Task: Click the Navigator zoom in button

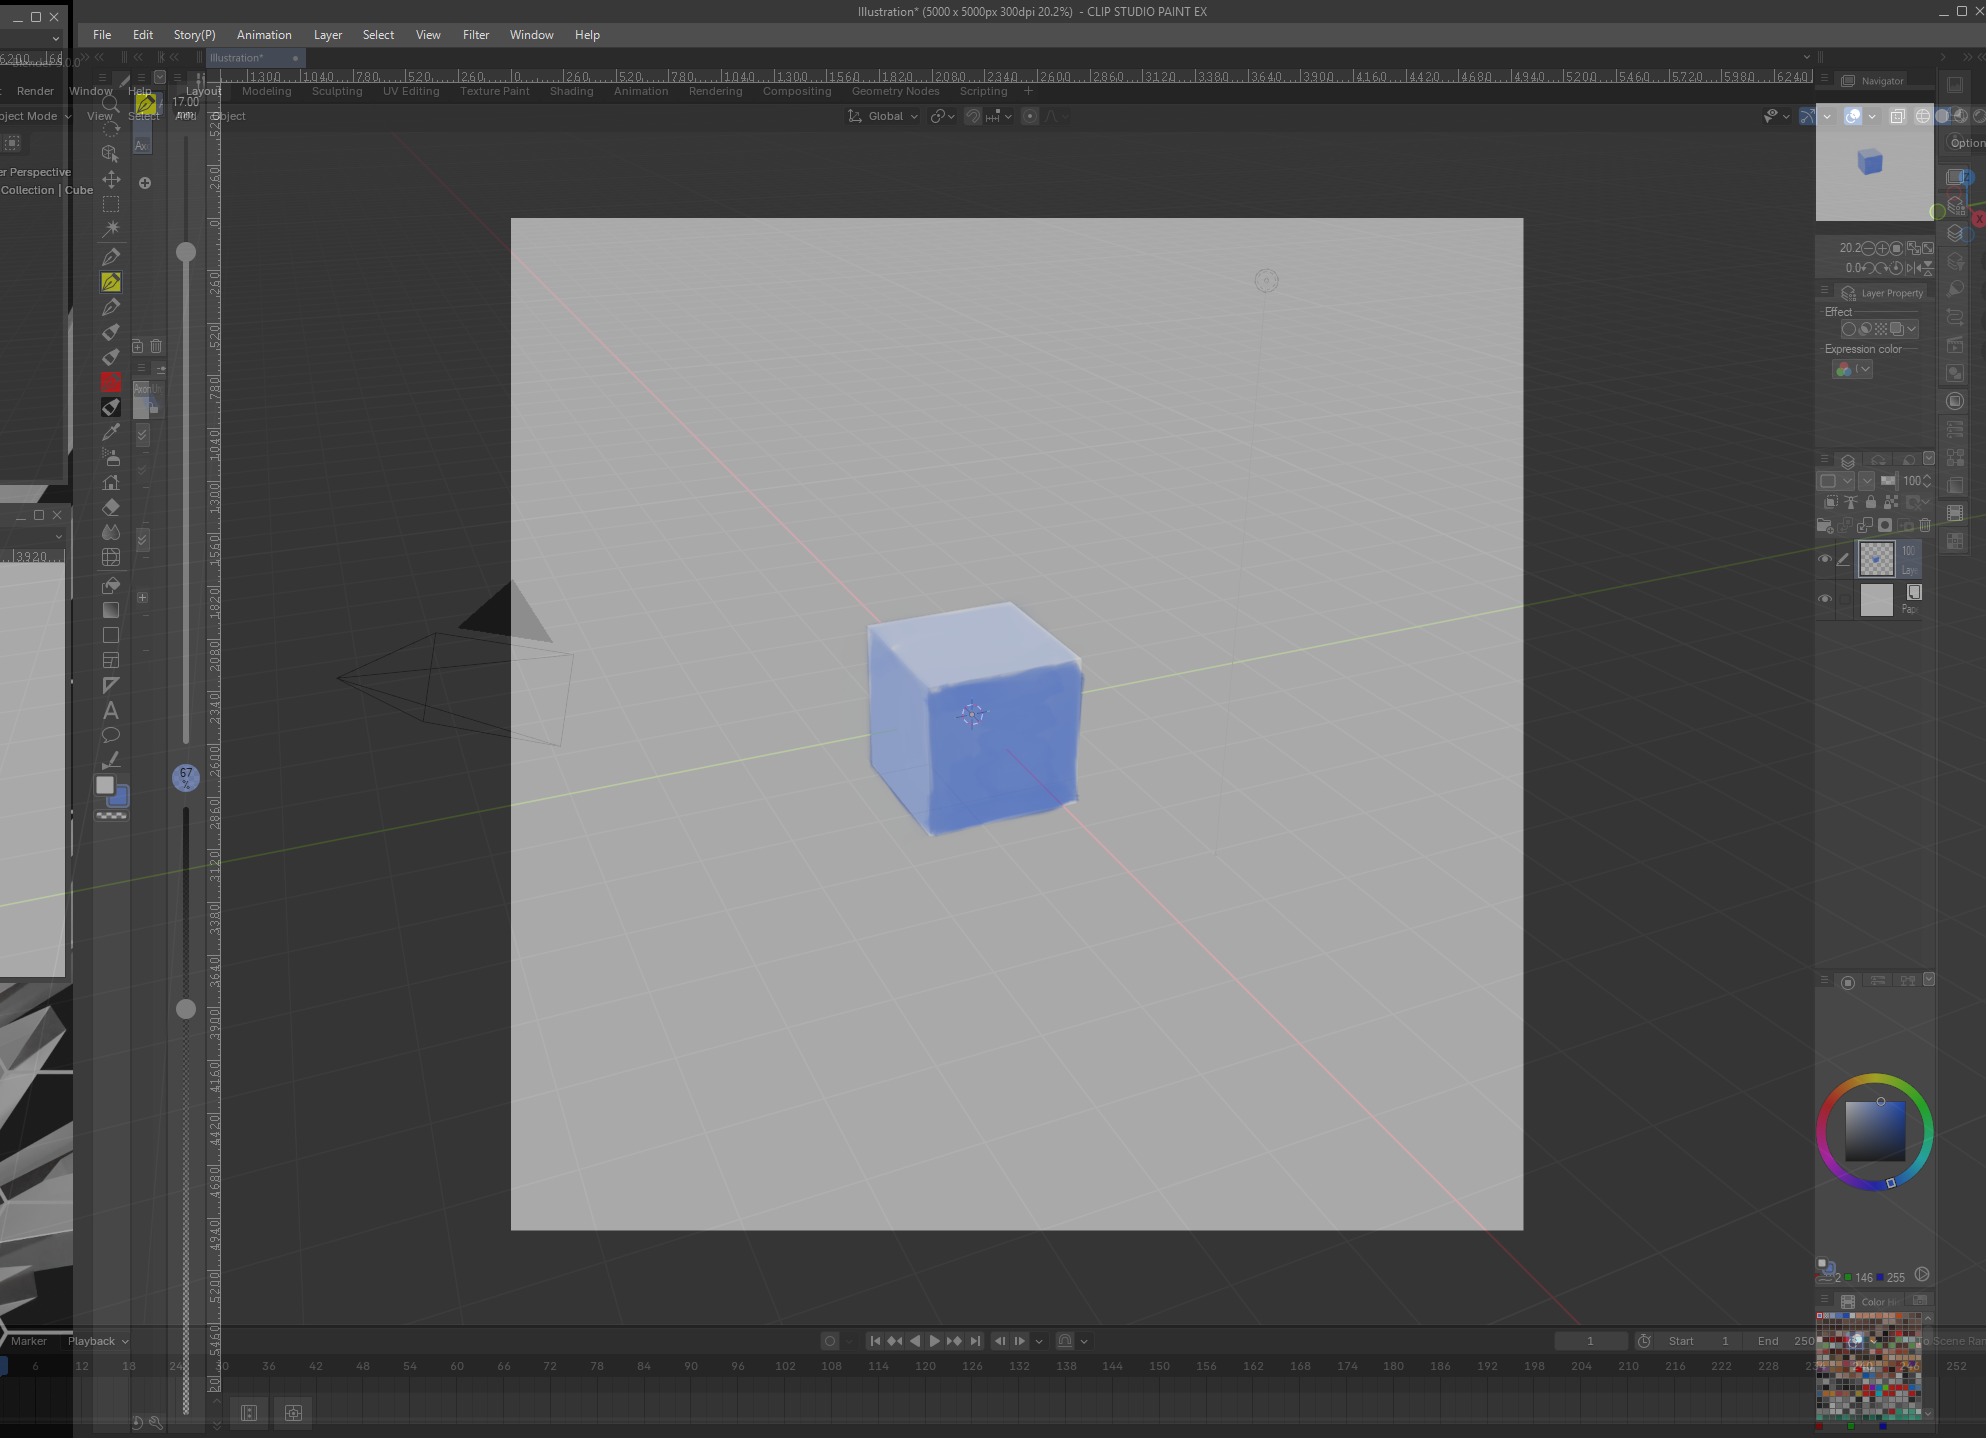Action: [x=1882, y=248]
